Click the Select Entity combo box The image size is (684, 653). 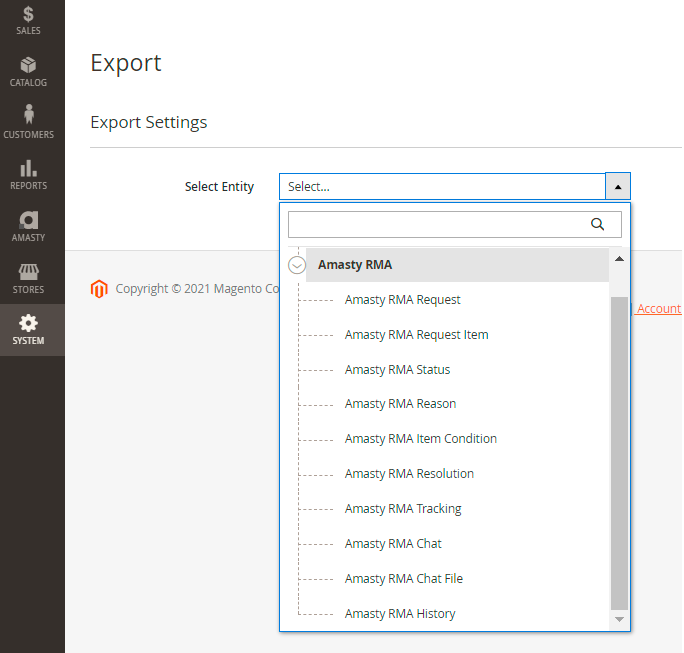click(442, 187)
